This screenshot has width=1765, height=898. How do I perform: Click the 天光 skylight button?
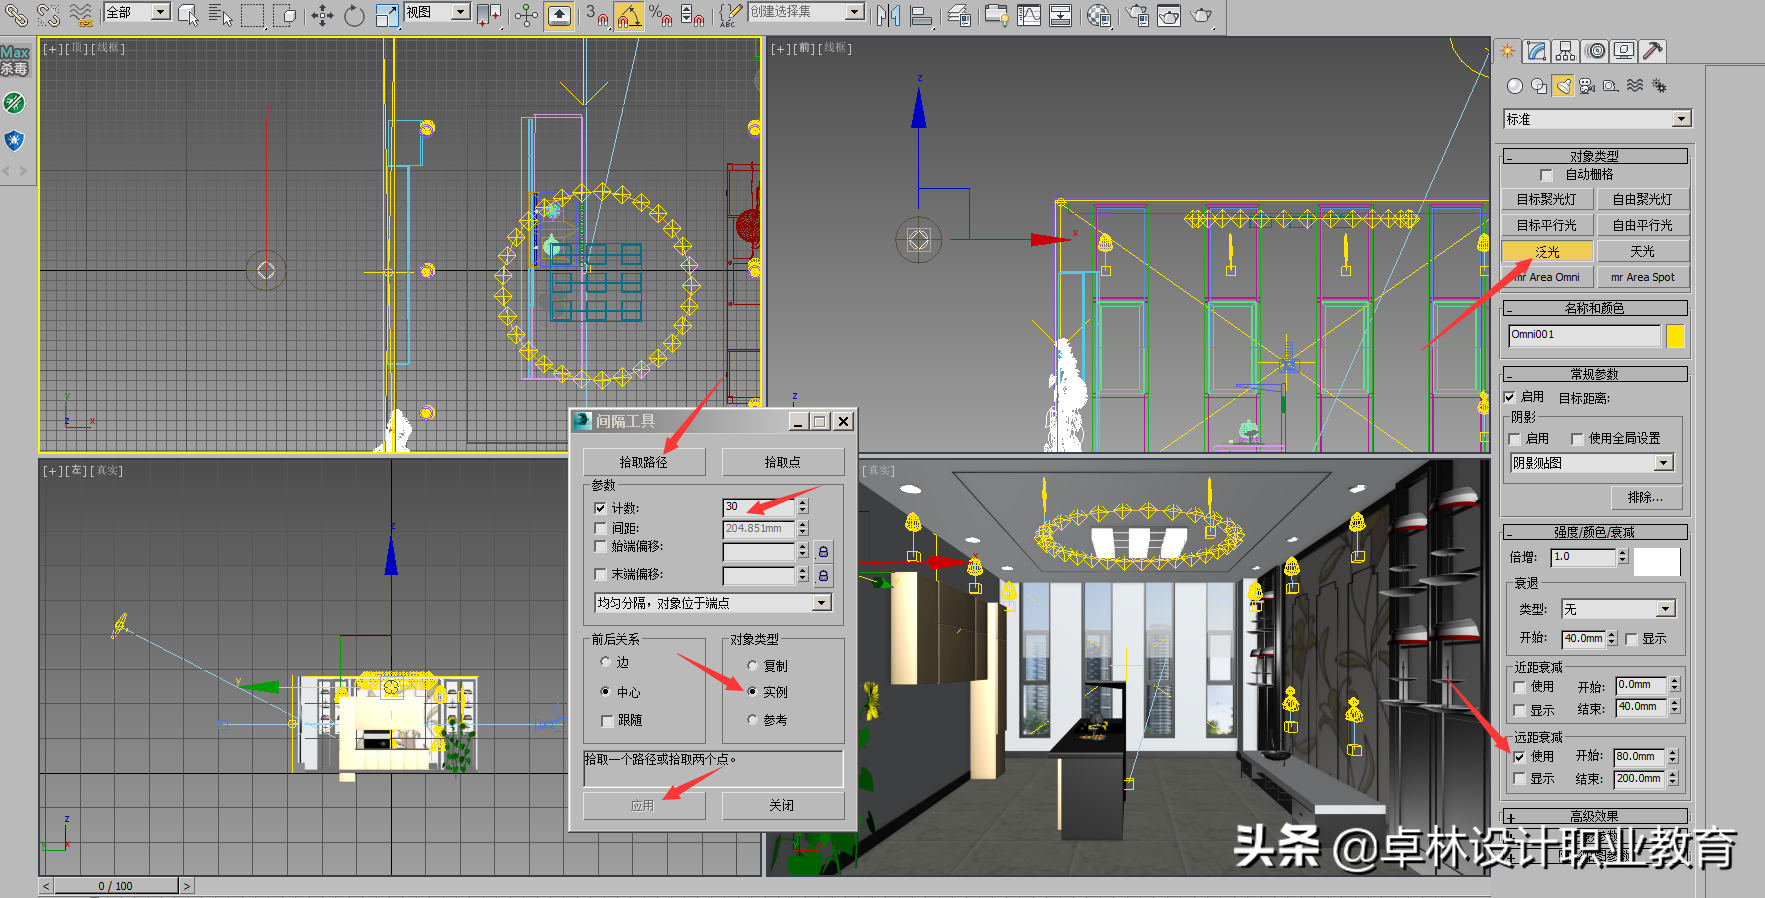pos(1642,251)
